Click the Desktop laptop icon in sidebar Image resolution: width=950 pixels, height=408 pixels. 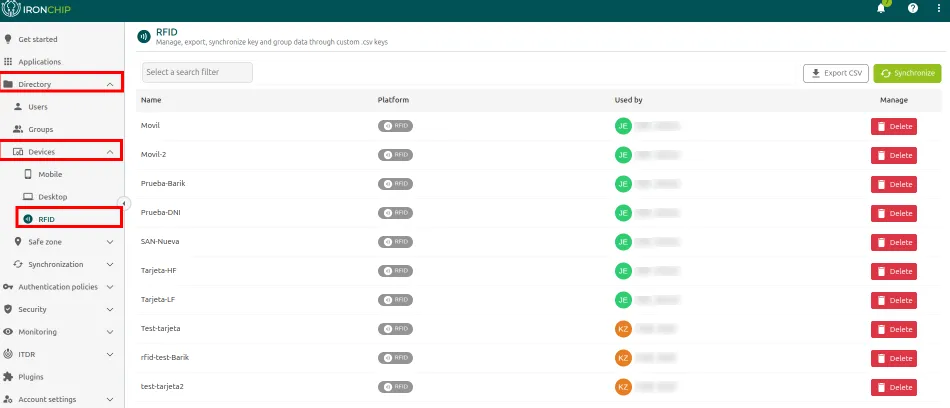click(x=28, y=196)
